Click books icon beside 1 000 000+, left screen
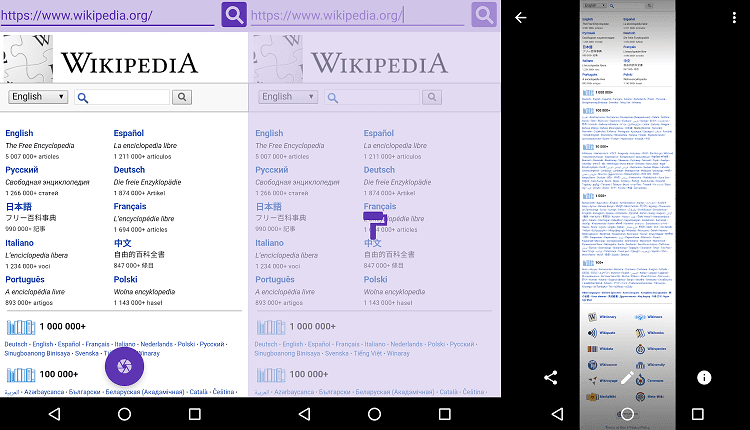 click(21, 327)
